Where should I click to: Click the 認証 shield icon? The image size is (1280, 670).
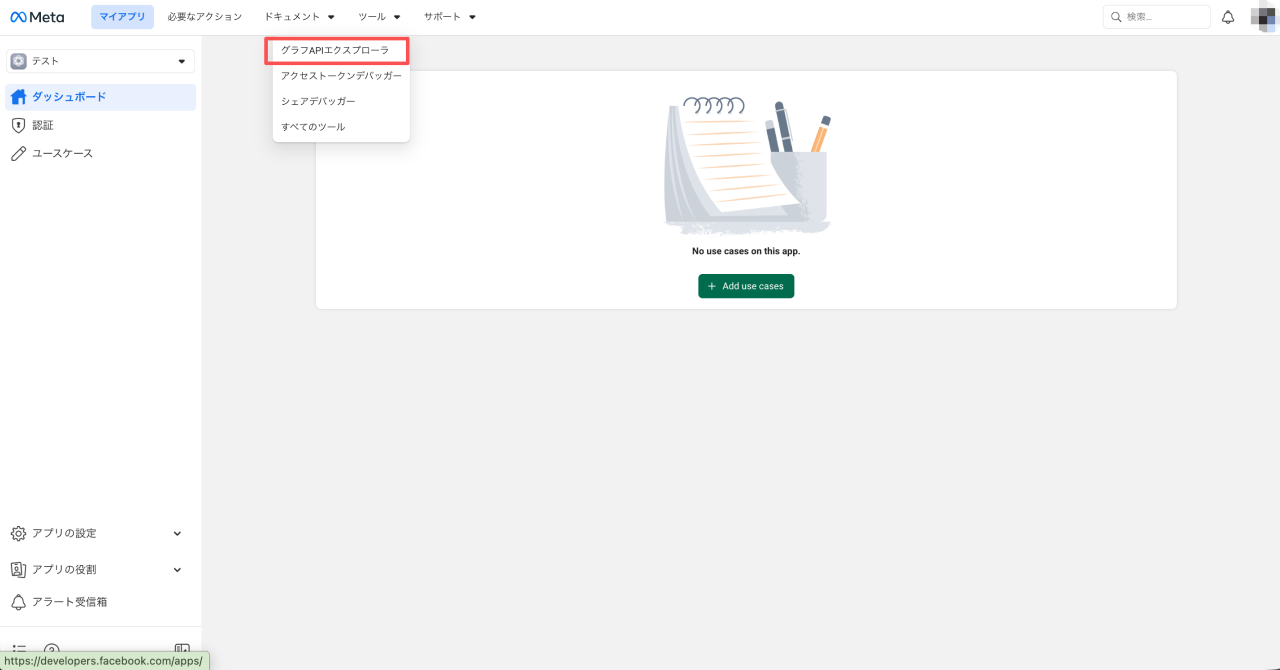coord(18,125)
